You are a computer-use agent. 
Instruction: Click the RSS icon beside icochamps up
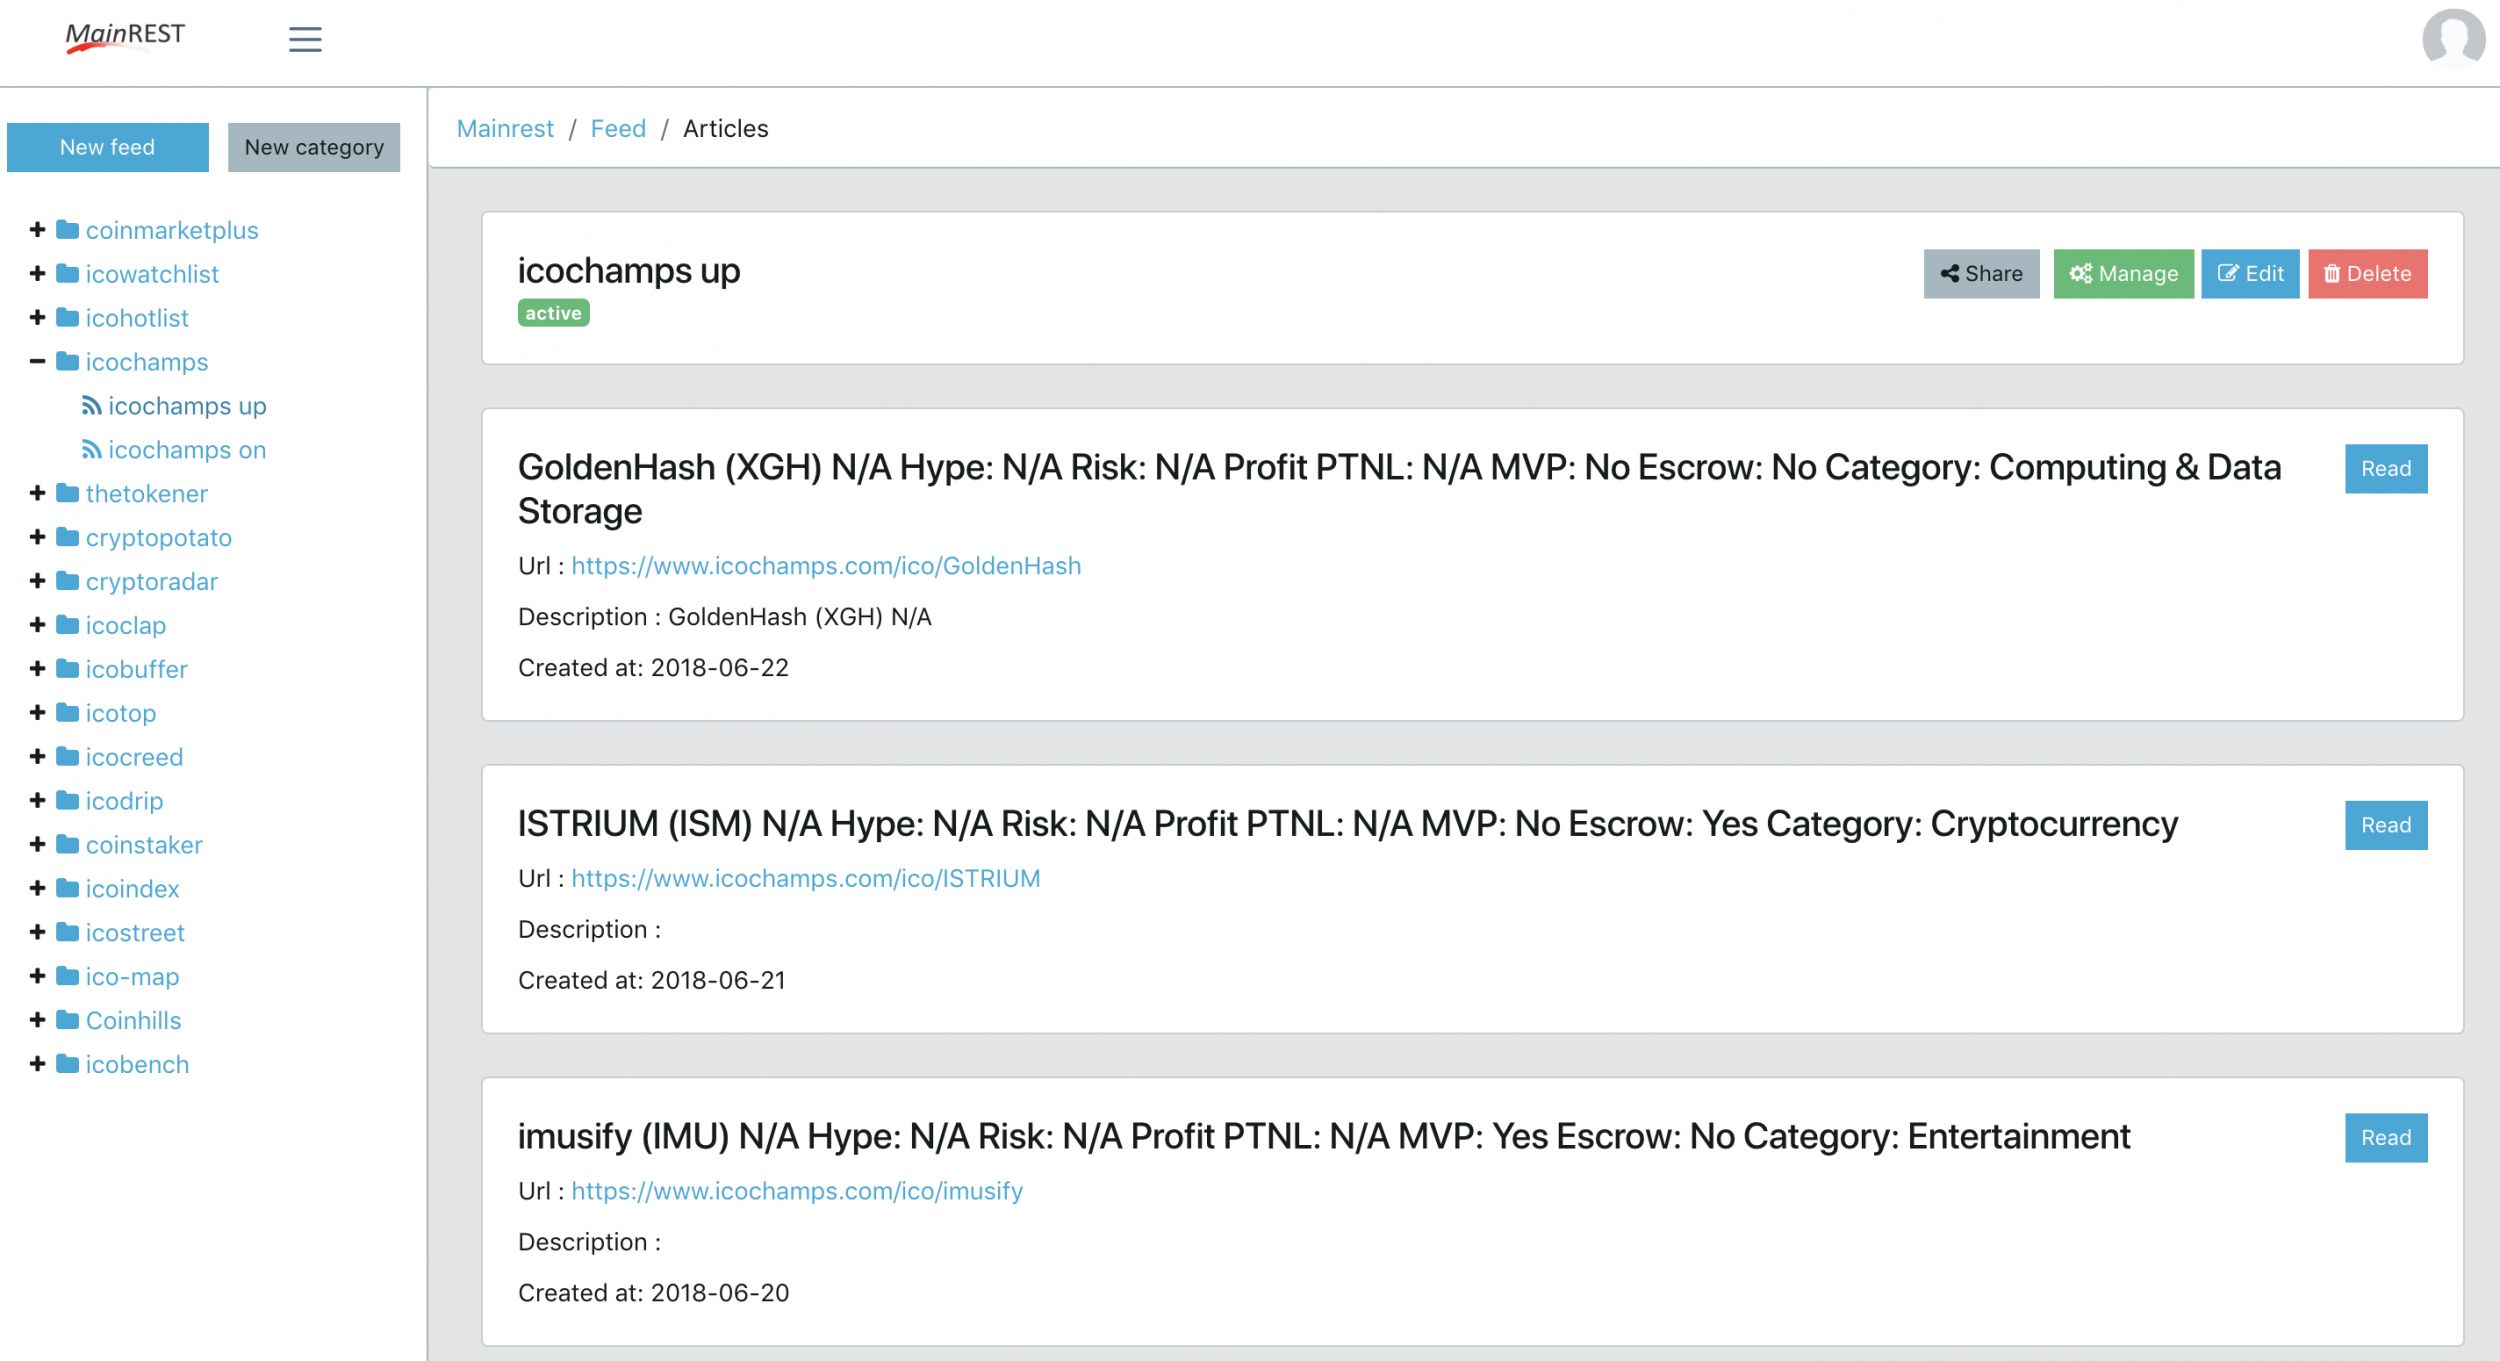click(91, 406)
